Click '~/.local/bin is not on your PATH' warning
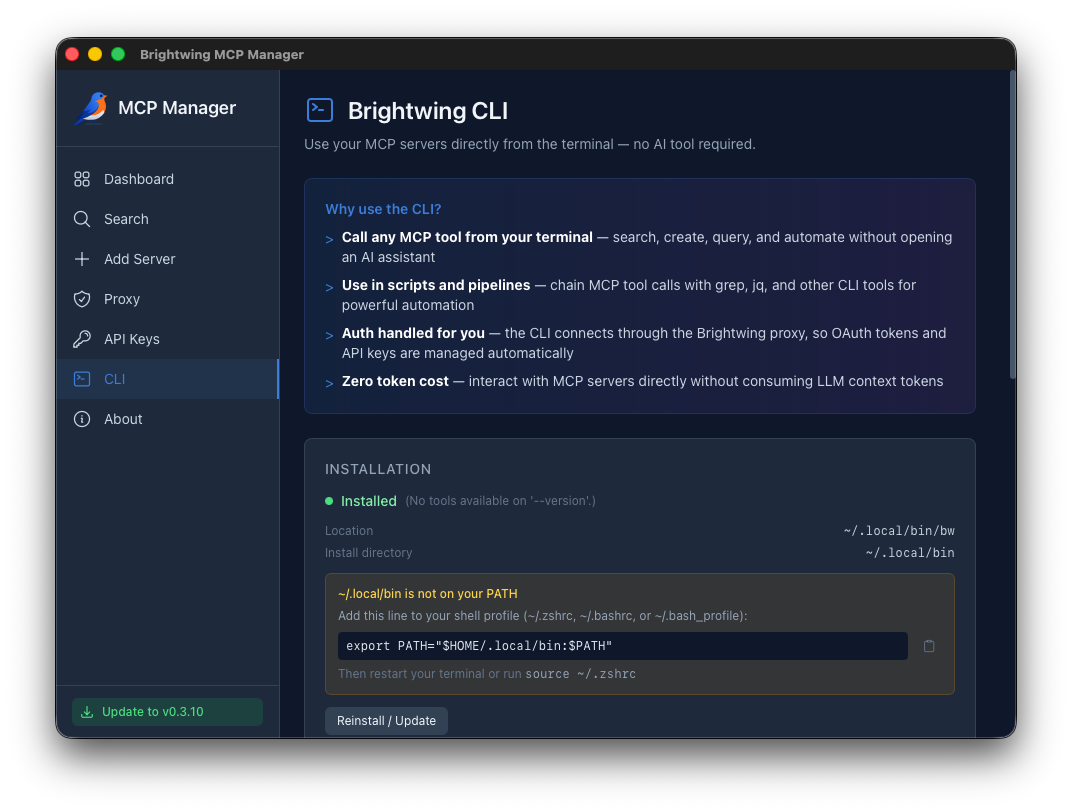 (427, 594)
